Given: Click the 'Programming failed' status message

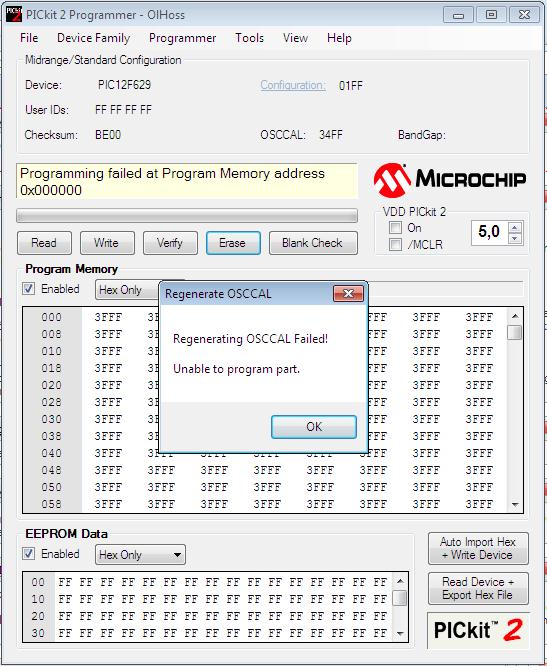Looking at the screenshot, I should [x=187, y=181].
